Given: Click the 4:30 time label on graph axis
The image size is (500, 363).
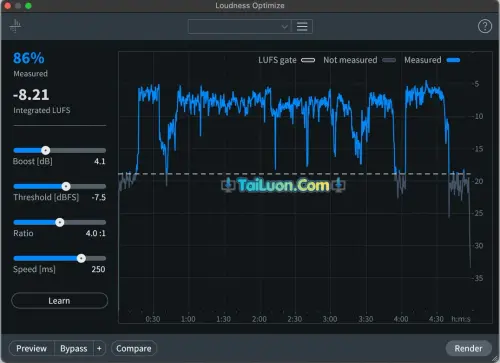Looking at the screenshot, I should coord(436,319).
